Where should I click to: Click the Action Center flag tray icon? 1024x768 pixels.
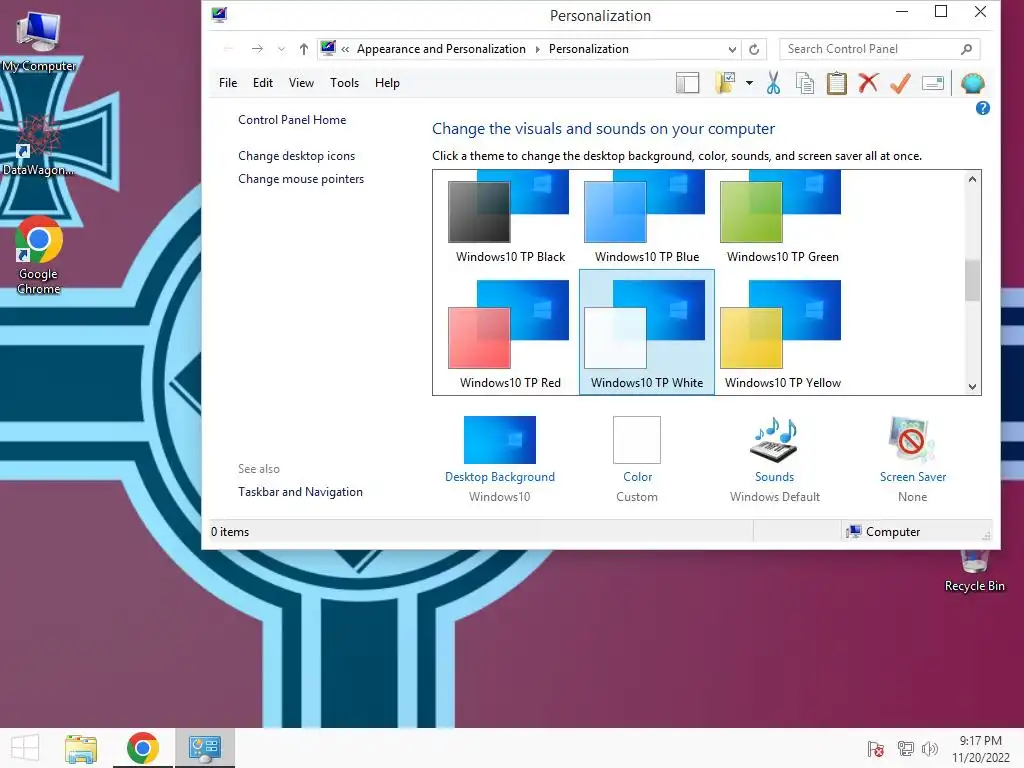tap(875, 749)
